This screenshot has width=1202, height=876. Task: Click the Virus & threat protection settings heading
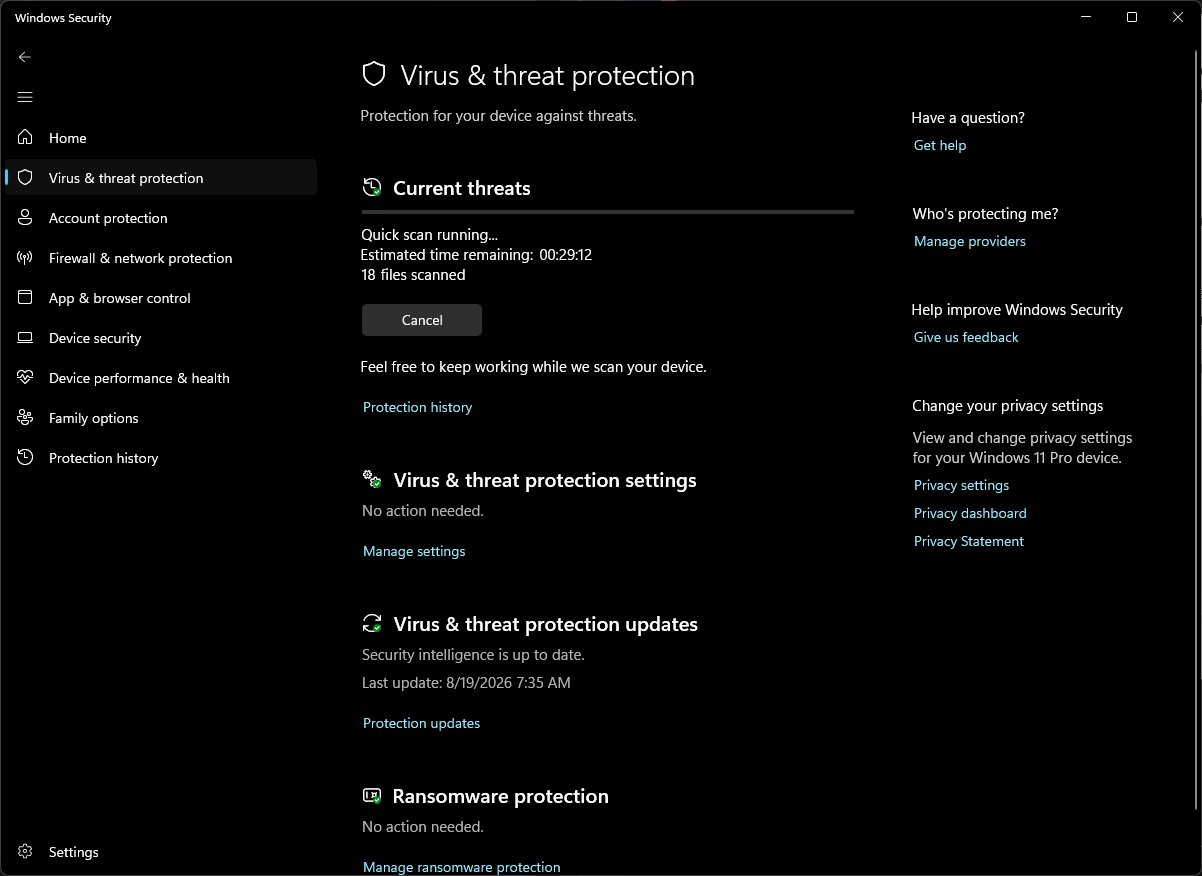(545, 480)
